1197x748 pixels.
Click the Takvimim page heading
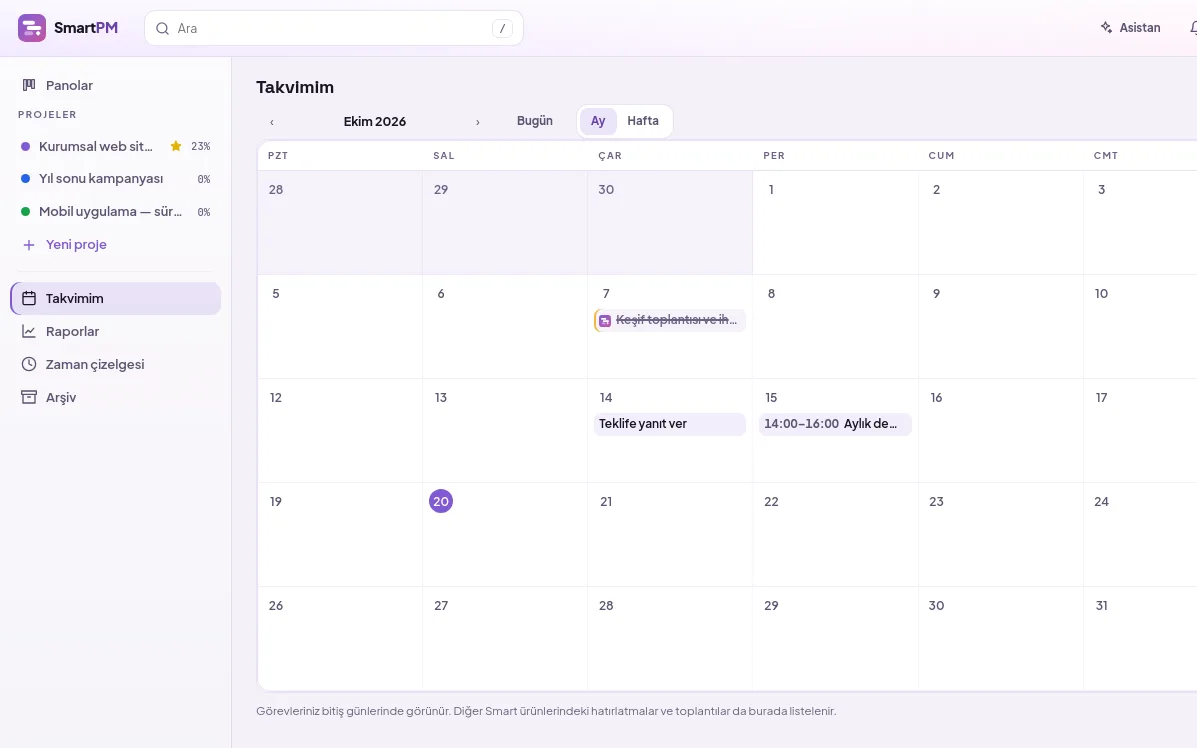[x=295, y=87]
